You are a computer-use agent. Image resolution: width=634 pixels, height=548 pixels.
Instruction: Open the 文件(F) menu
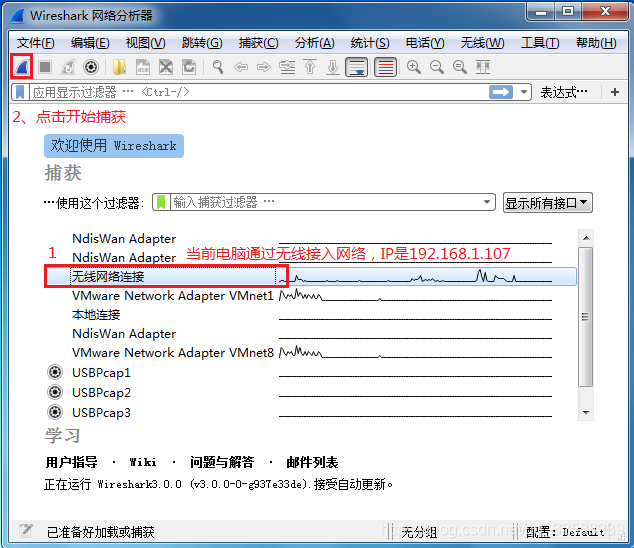click(x=36, y=42)
